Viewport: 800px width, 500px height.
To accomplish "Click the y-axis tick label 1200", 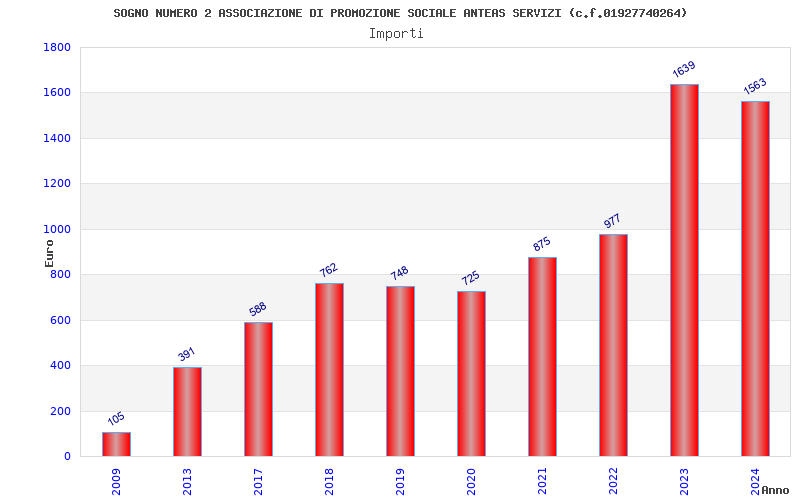I will 57,184.
